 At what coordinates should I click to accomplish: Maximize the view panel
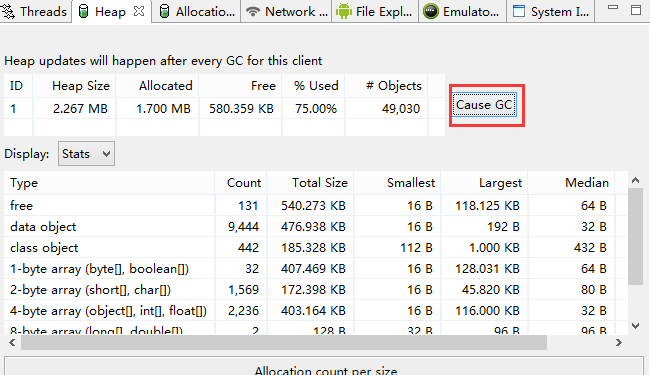point(636,10)
